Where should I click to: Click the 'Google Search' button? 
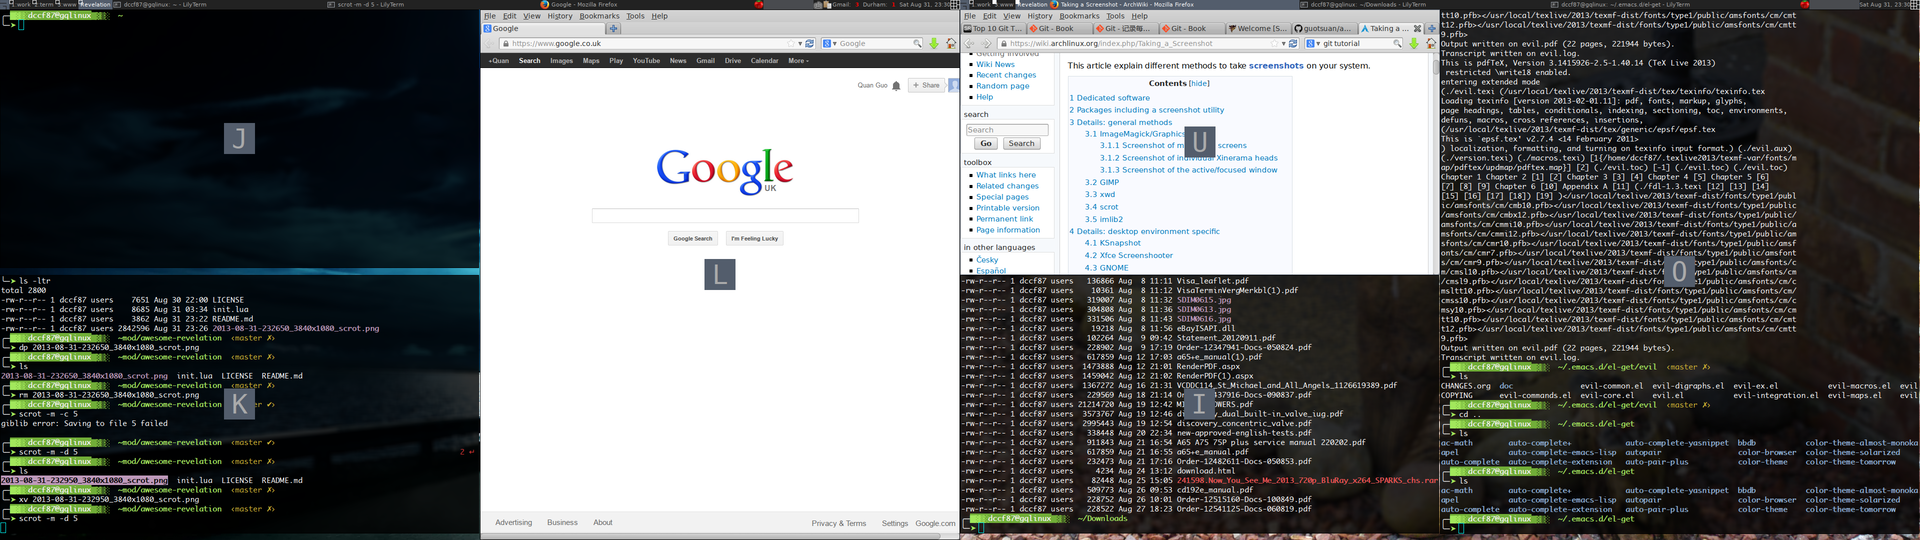tap(693, 238)
